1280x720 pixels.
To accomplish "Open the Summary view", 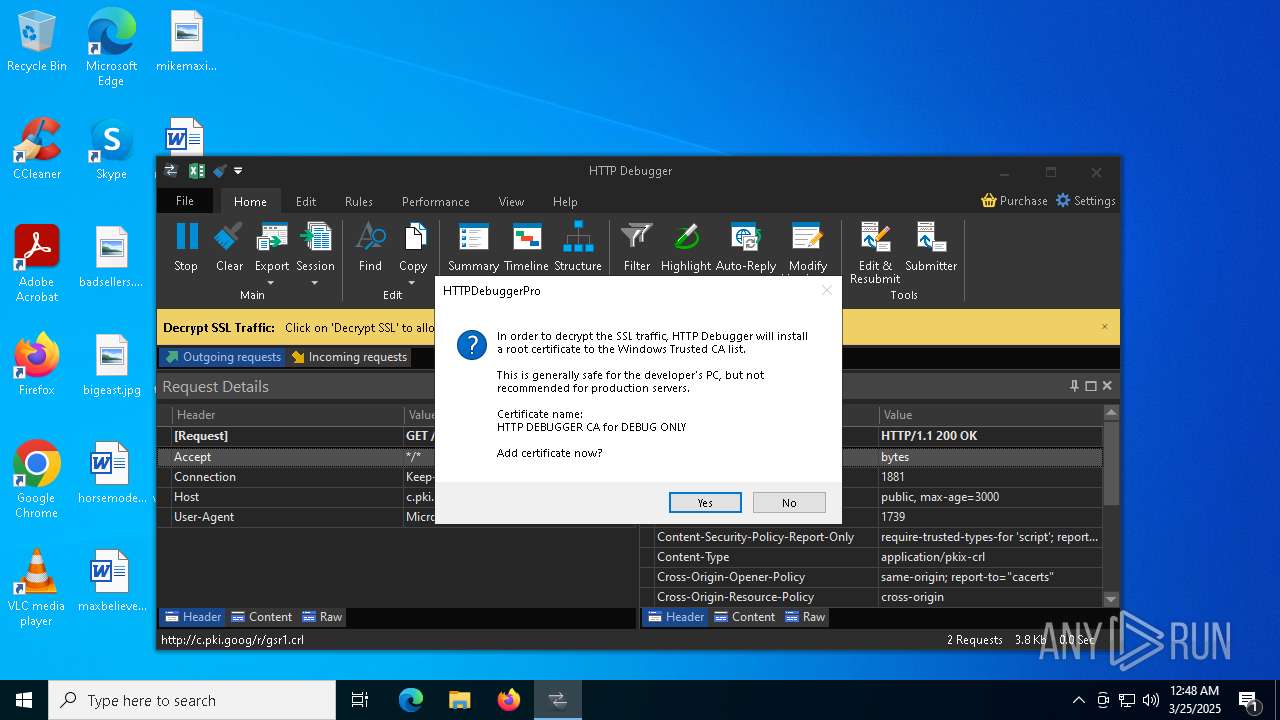I will click(473, 247).
